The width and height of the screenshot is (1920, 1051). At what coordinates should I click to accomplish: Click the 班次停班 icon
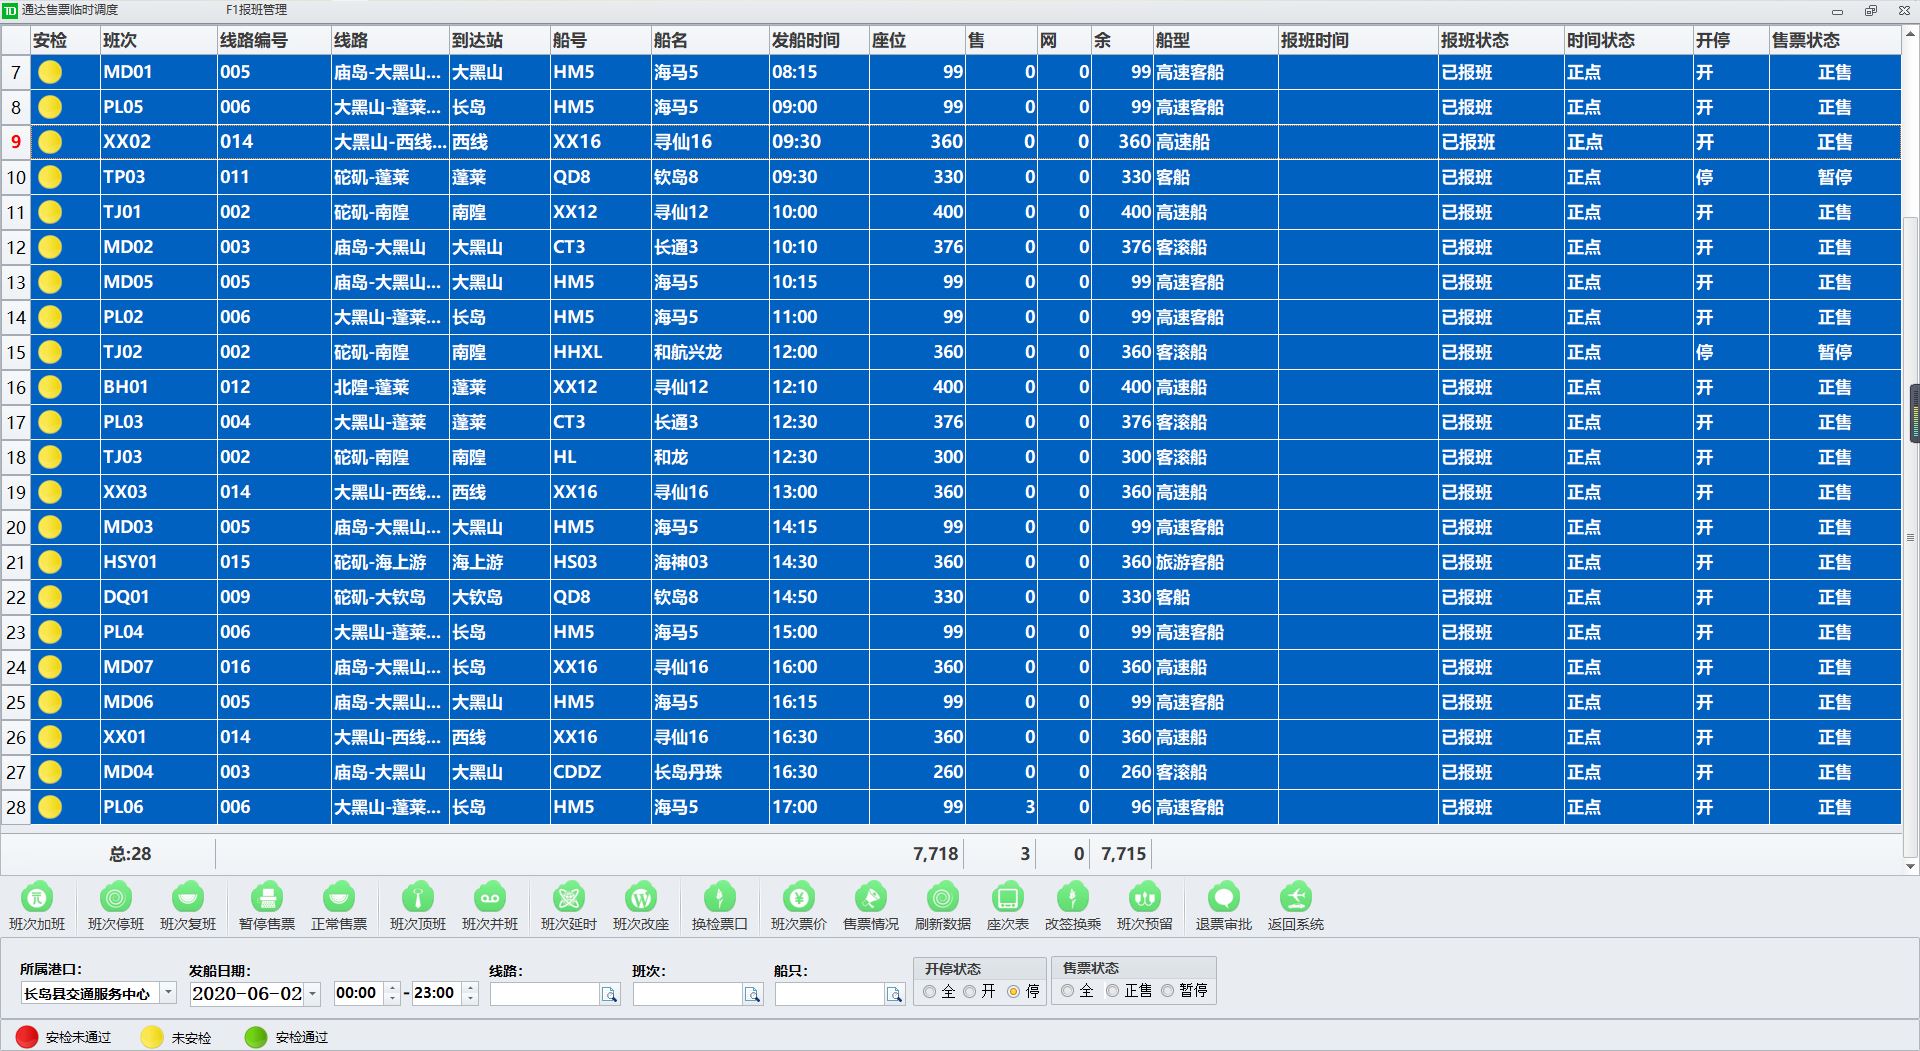click(116, 898)
